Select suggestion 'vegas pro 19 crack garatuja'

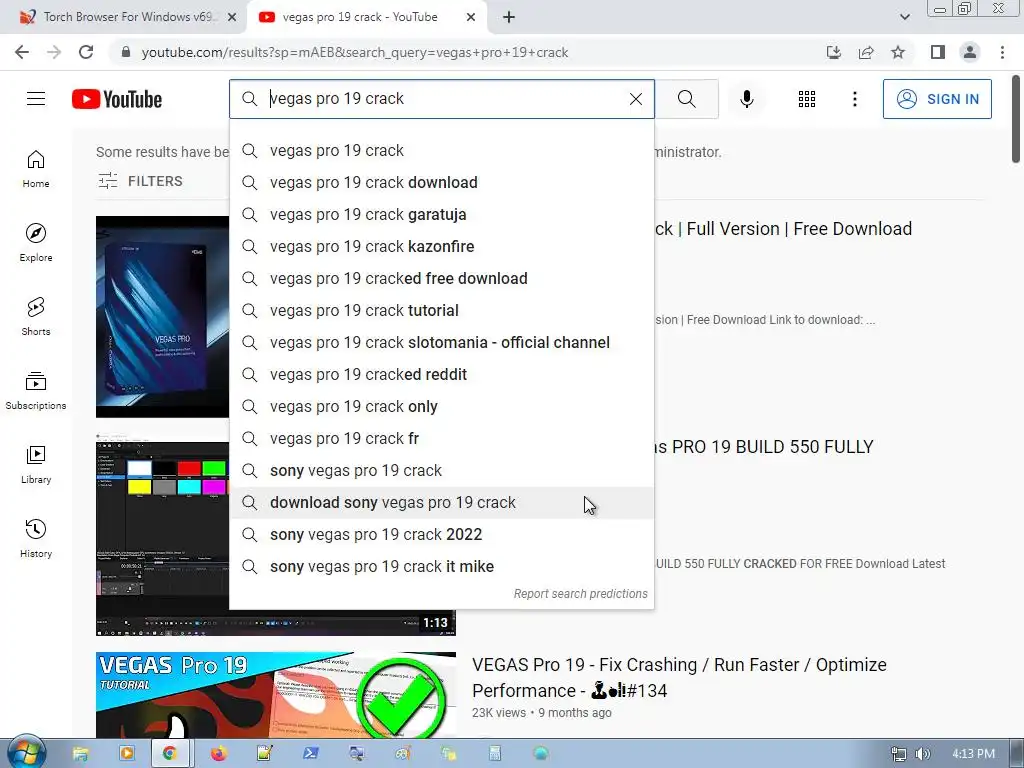click(441, 214)
